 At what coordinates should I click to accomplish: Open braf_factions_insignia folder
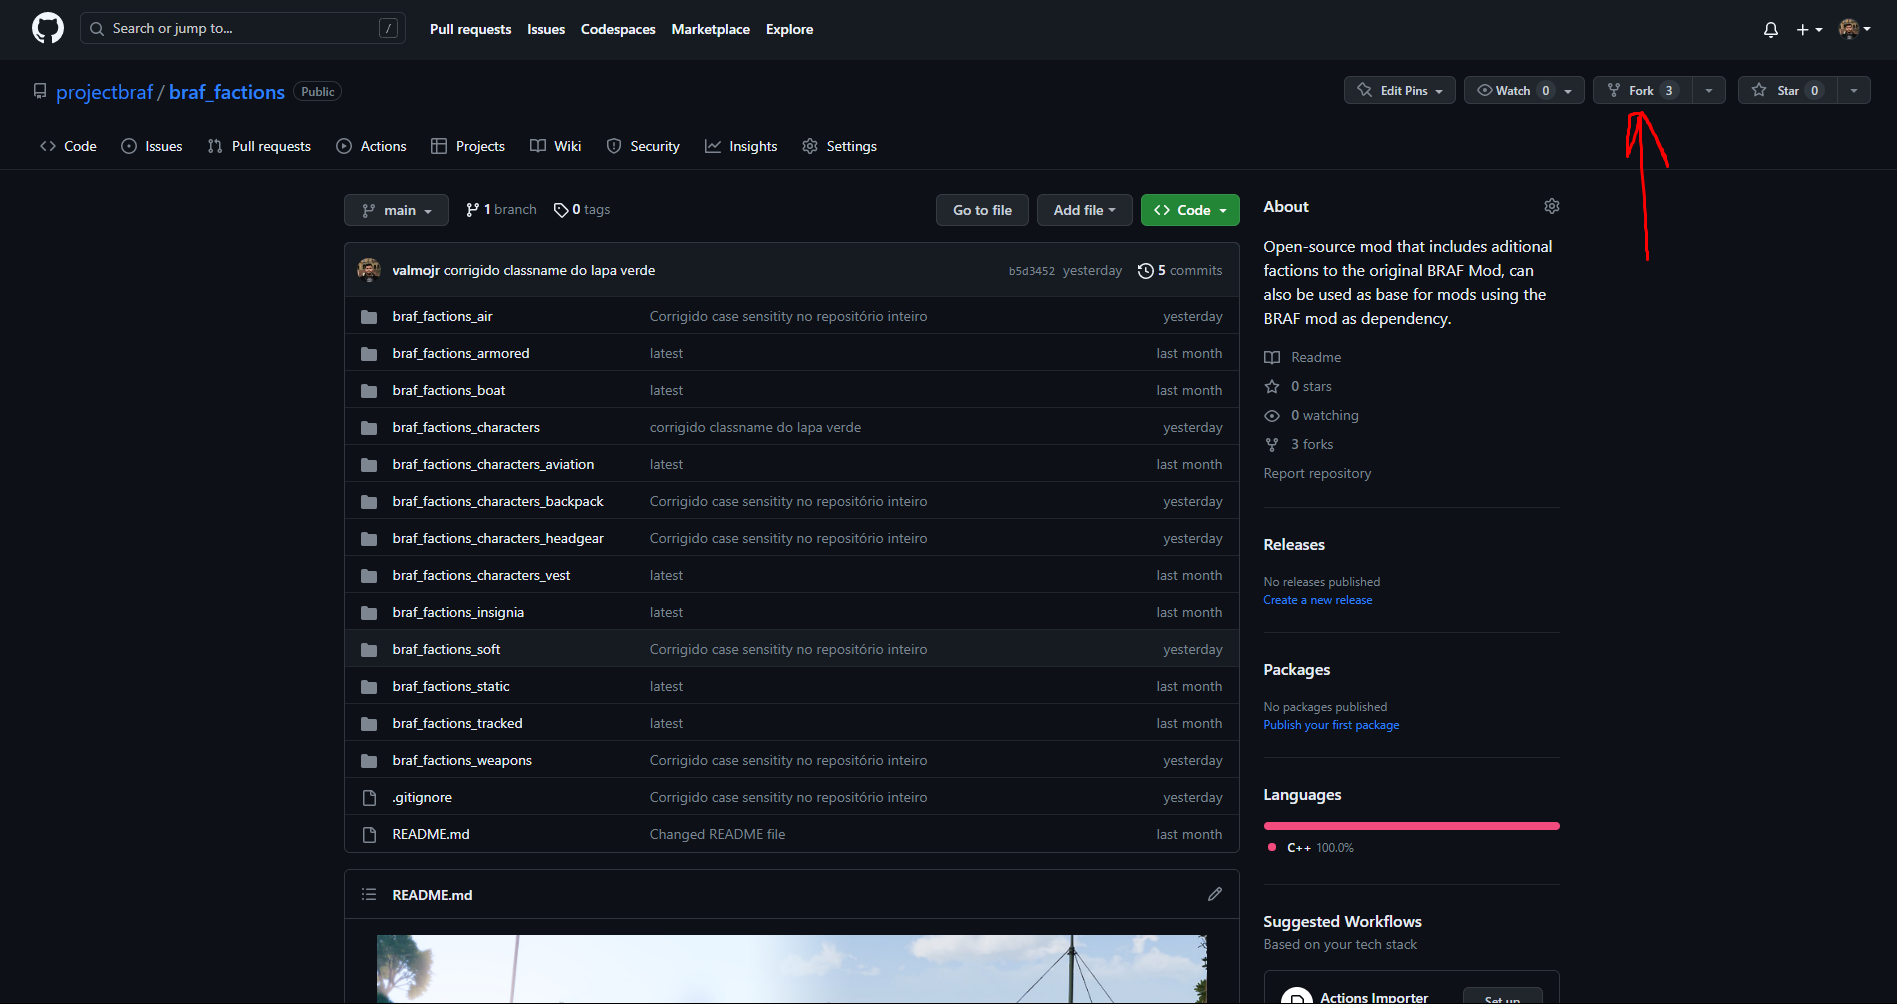(458, 613)
